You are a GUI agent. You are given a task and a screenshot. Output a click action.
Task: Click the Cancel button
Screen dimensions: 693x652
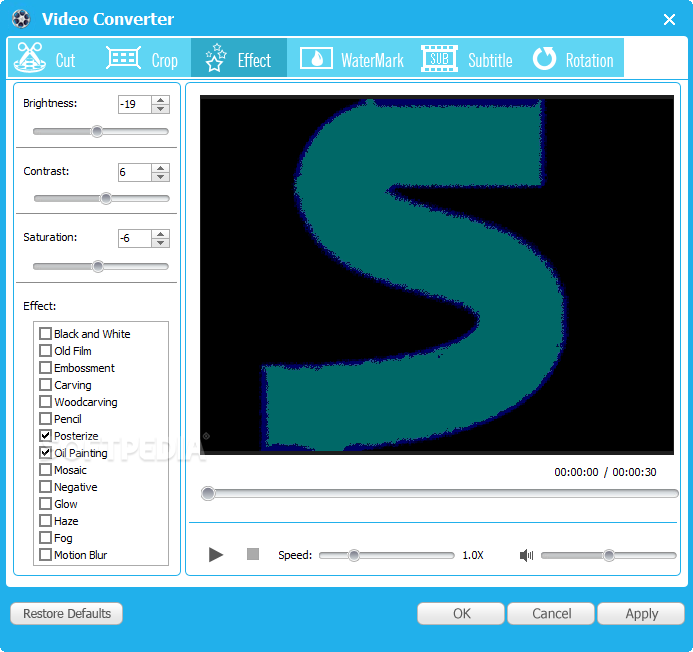[551, 614]
